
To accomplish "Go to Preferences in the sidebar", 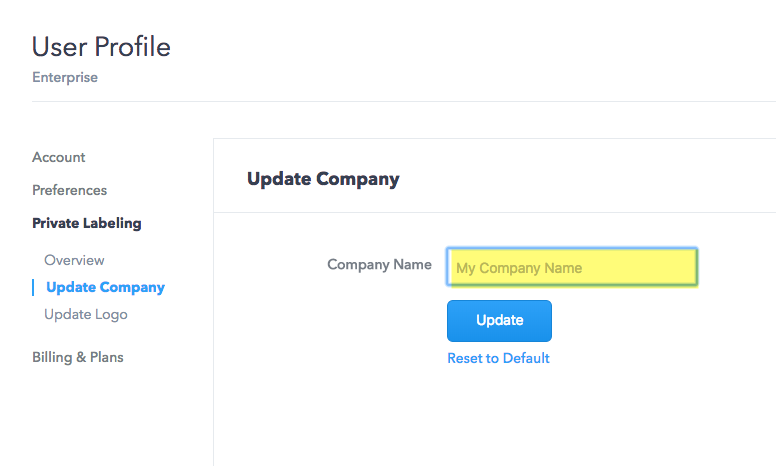I will pyautogui.click(x=69, y=190).
